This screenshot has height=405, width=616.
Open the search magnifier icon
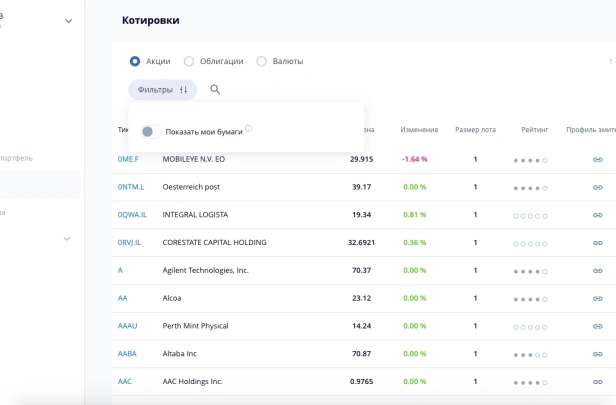215,90
